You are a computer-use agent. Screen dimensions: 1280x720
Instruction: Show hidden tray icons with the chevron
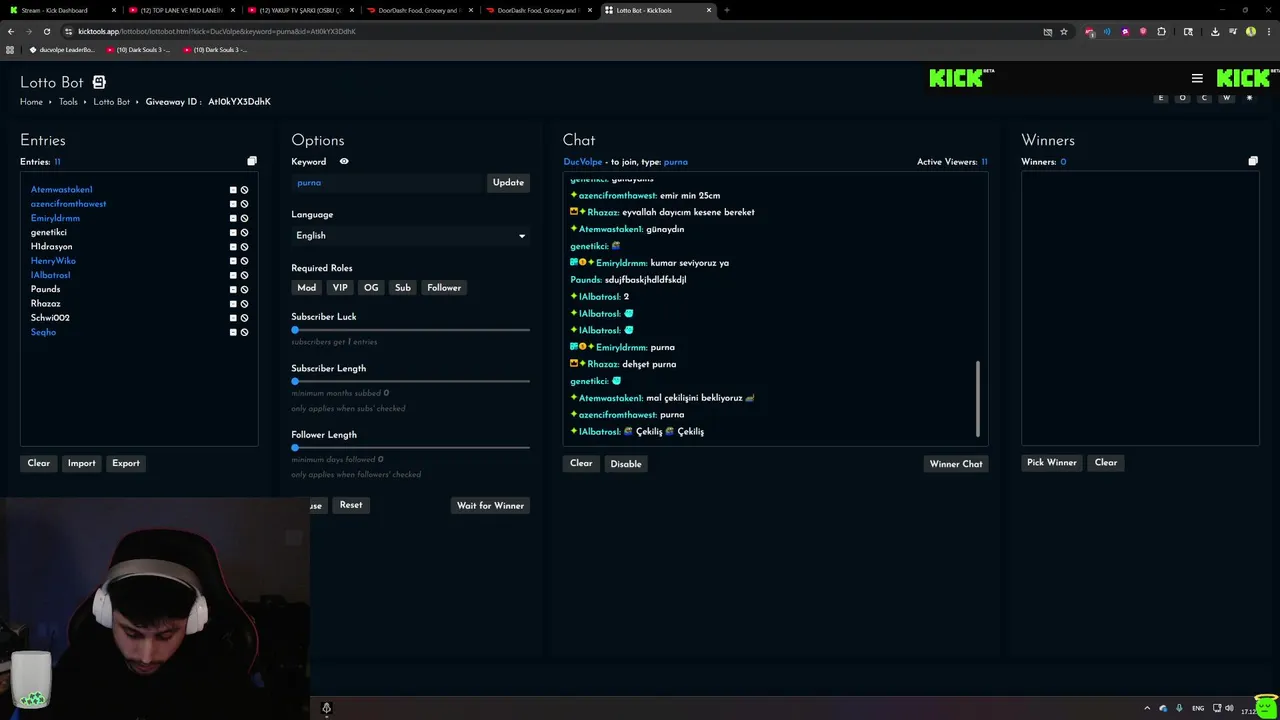pos(1147,708)
